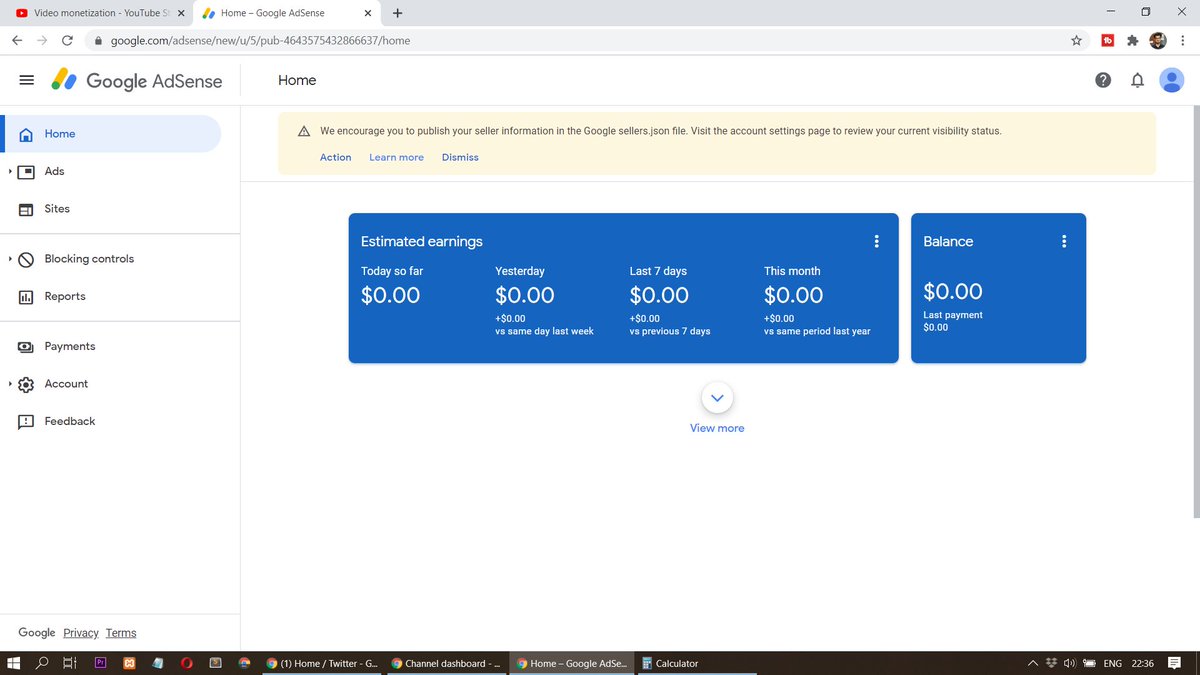
Task: Open the Chrome extensions puzzle icon
Action: click(1133, 40)
